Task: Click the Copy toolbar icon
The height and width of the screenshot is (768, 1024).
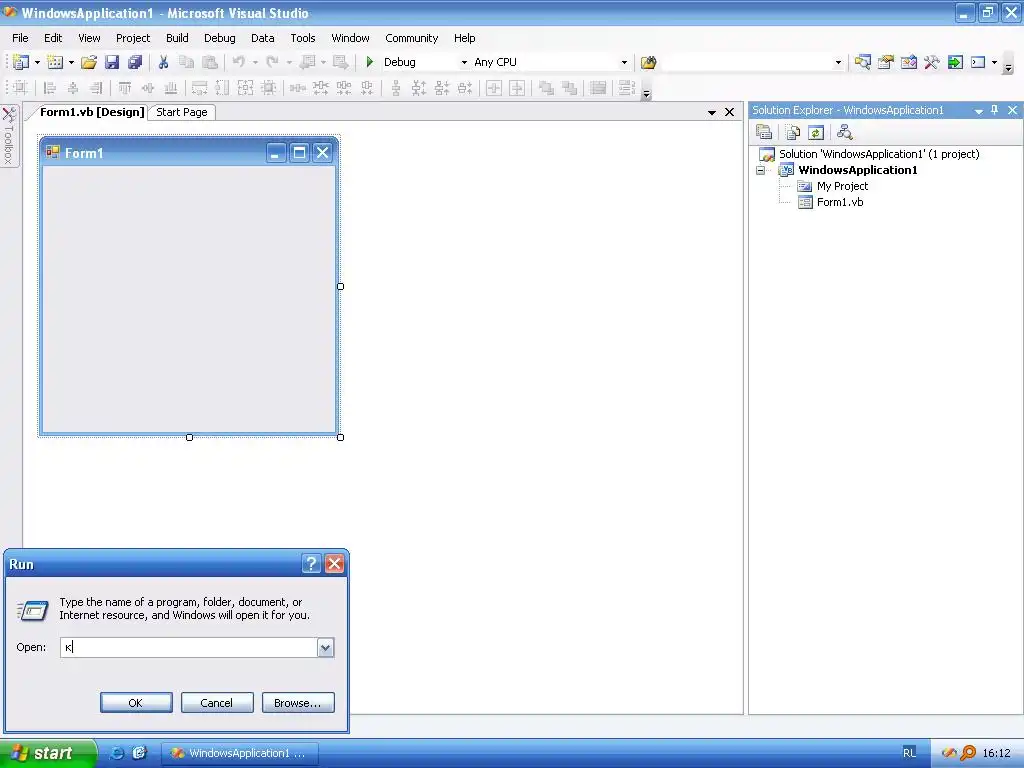Action: 186,62
